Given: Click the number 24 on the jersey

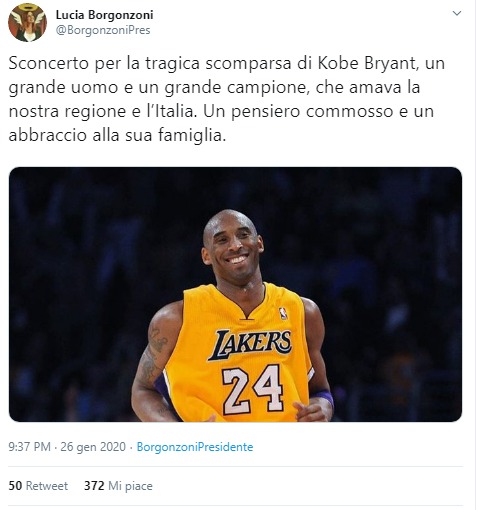Looking at the screenshot, I should pyautogui.click(x=253, y=389).
